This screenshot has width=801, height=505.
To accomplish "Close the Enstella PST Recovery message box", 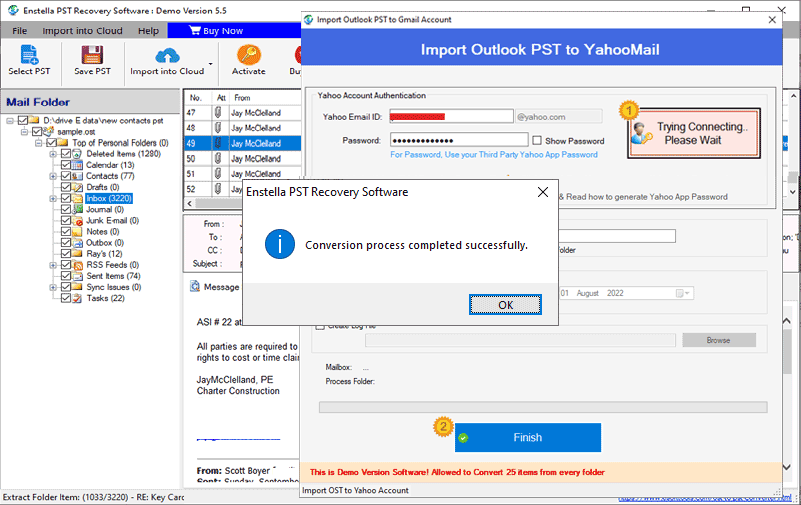I will (x=543, y=192).
